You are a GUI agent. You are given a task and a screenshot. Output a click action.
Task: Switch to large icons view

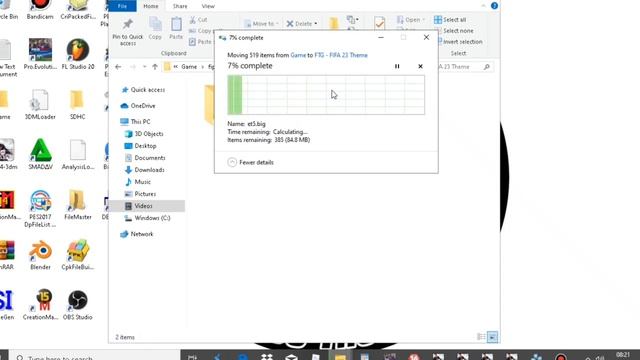click(x=492, y=337)
